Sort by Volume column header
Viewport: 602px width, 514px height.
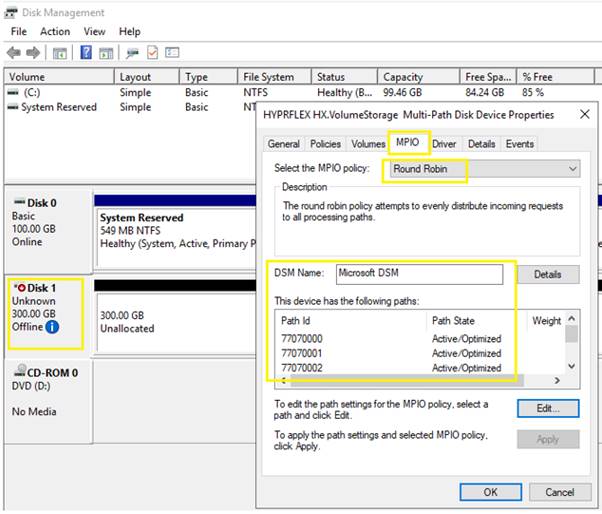click(59, 77)
